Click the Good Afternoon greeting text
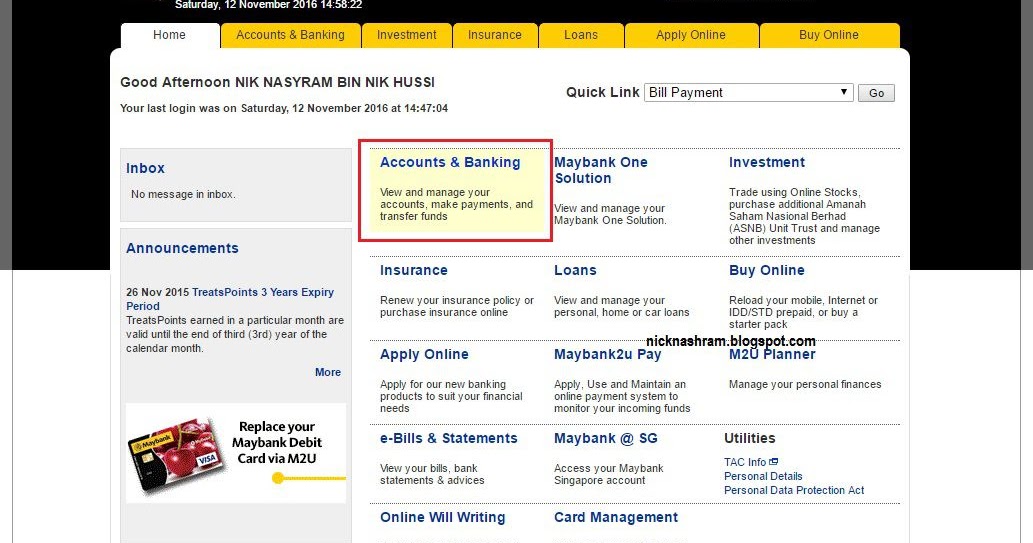This screenshot has width=1033, height=543. click(x=277, y=82)
